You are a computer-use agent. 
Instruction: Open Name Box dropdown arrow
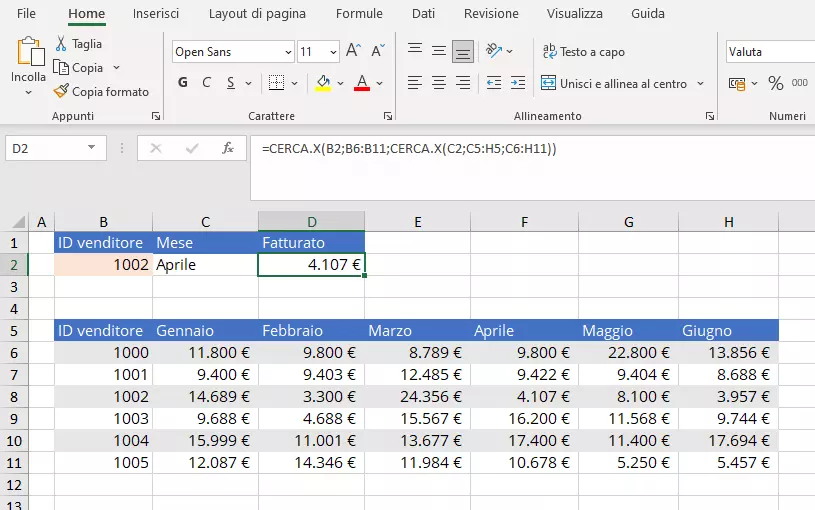(91, 148)
